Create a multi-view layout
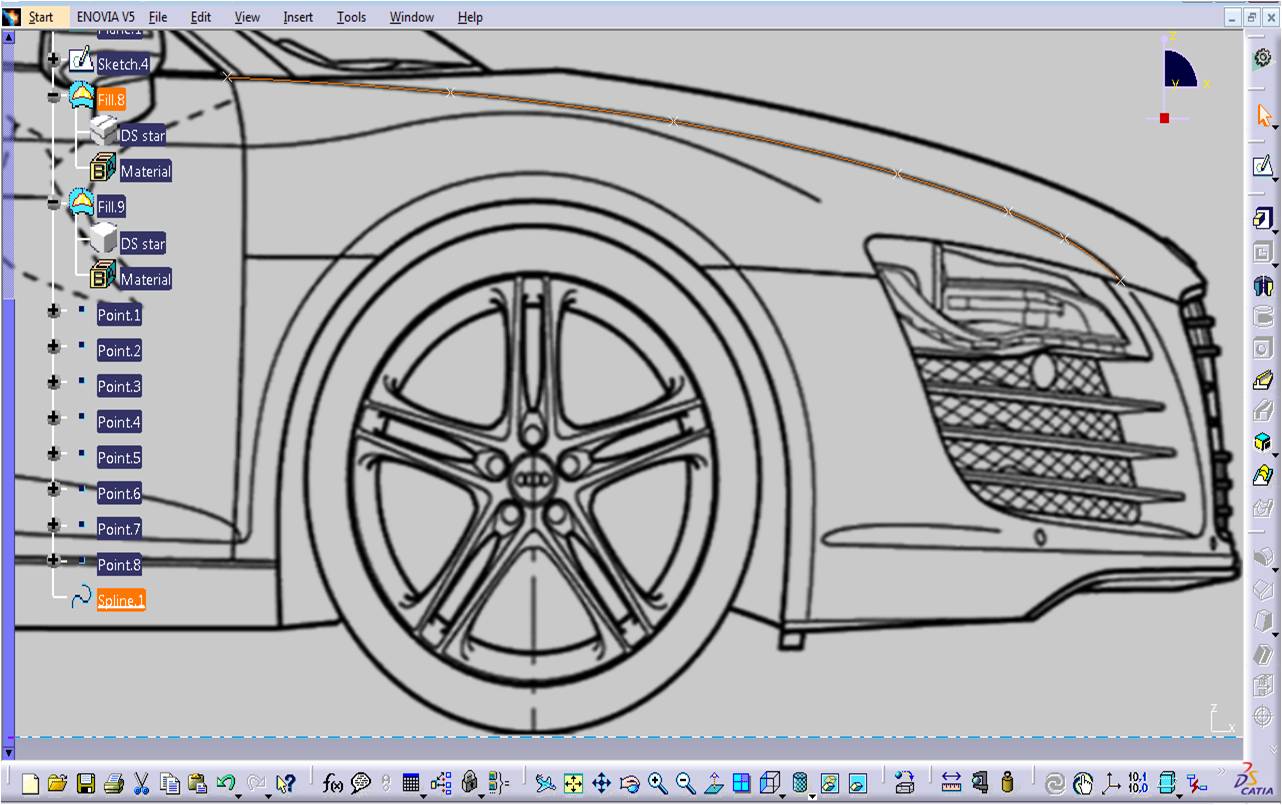This screenshot has height=805, width=1282. click(741, 783)
